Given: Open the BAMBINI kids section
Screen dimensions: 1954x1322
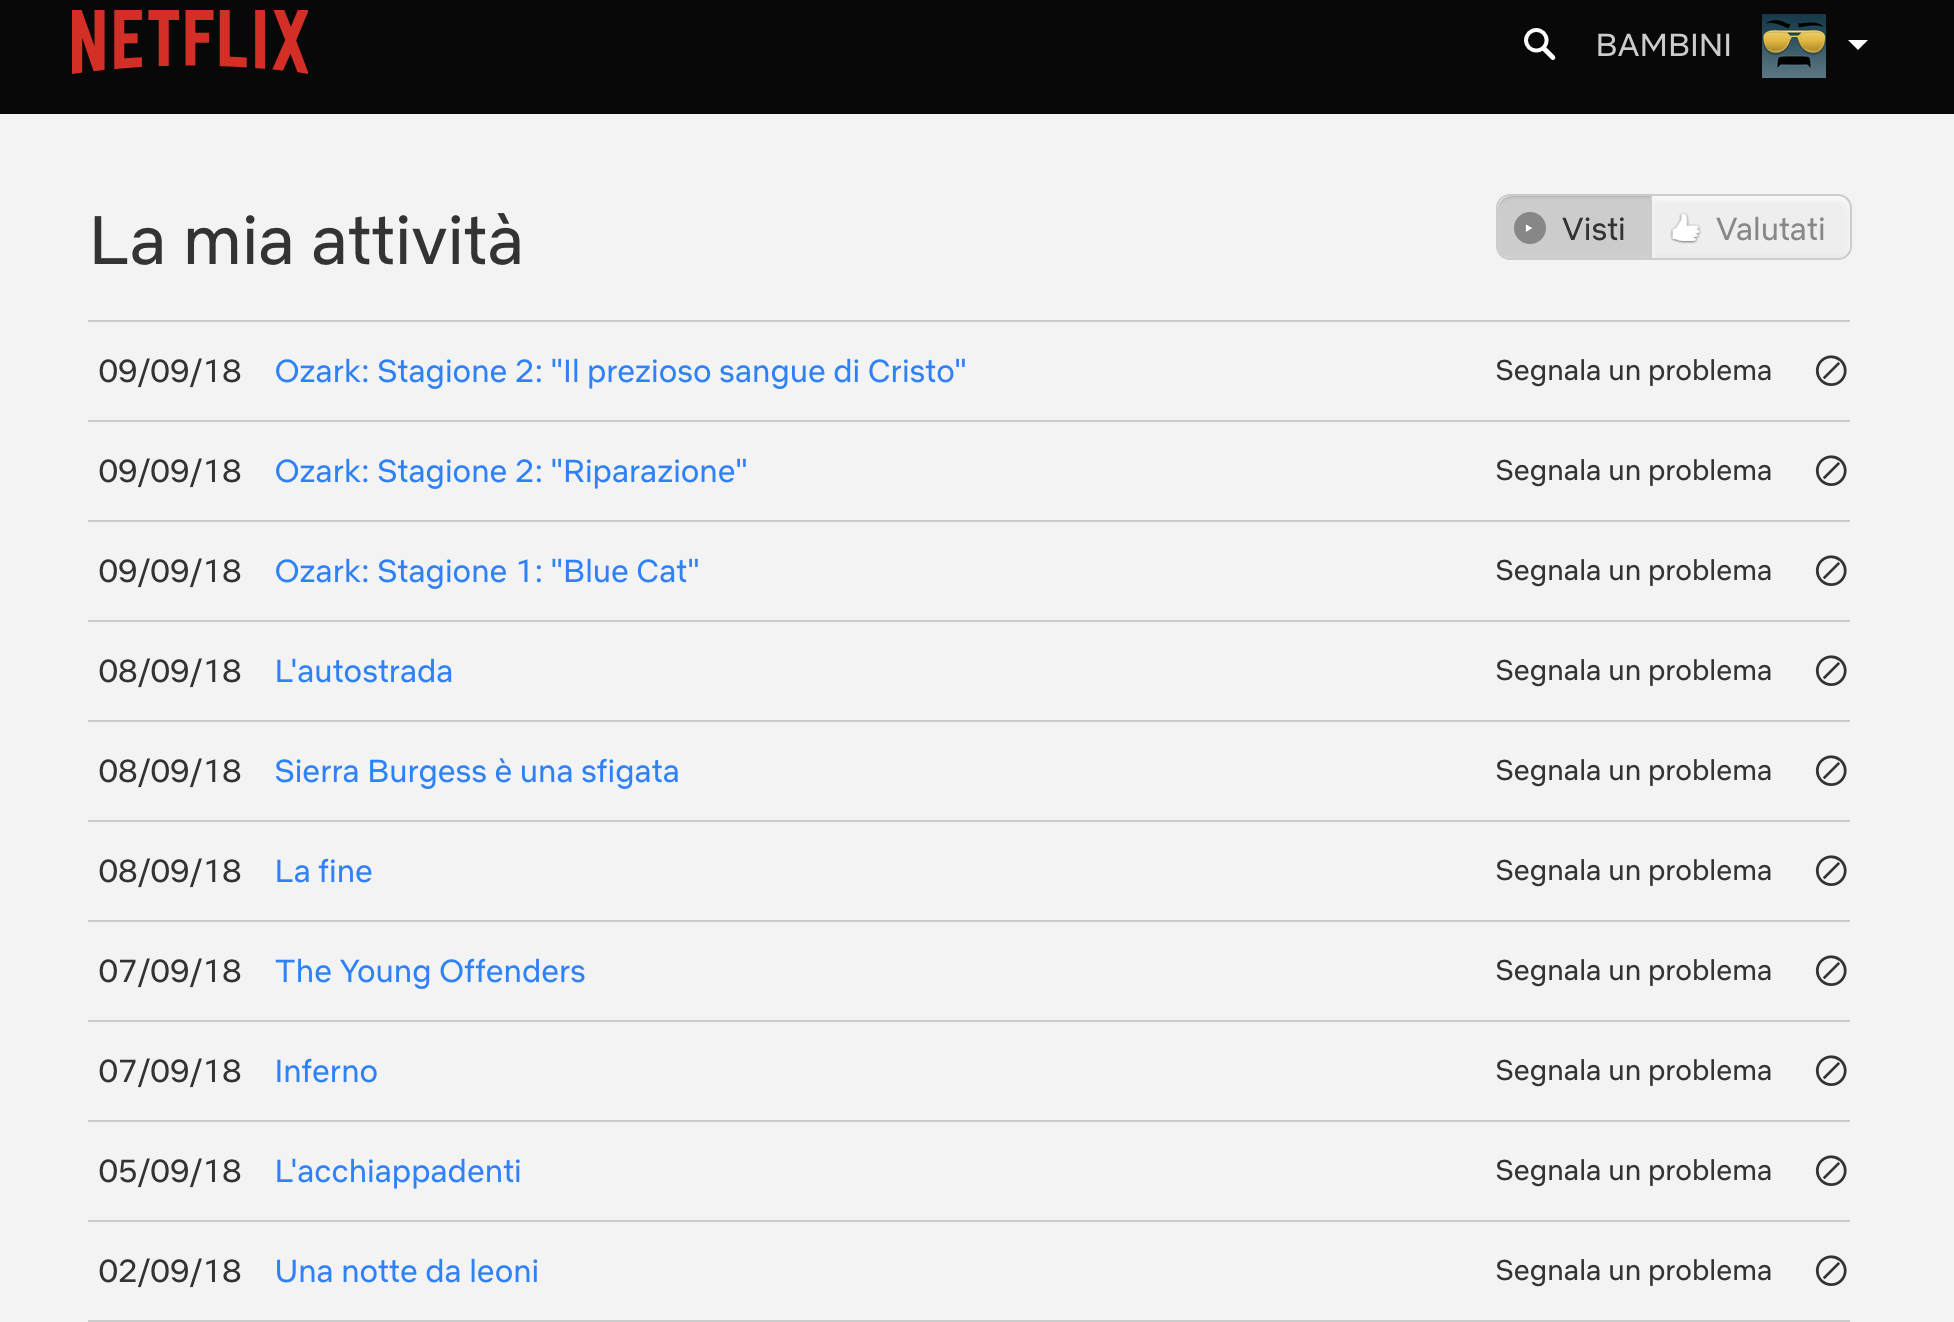Looking at the screenshot, I should tap(1663, 45).
